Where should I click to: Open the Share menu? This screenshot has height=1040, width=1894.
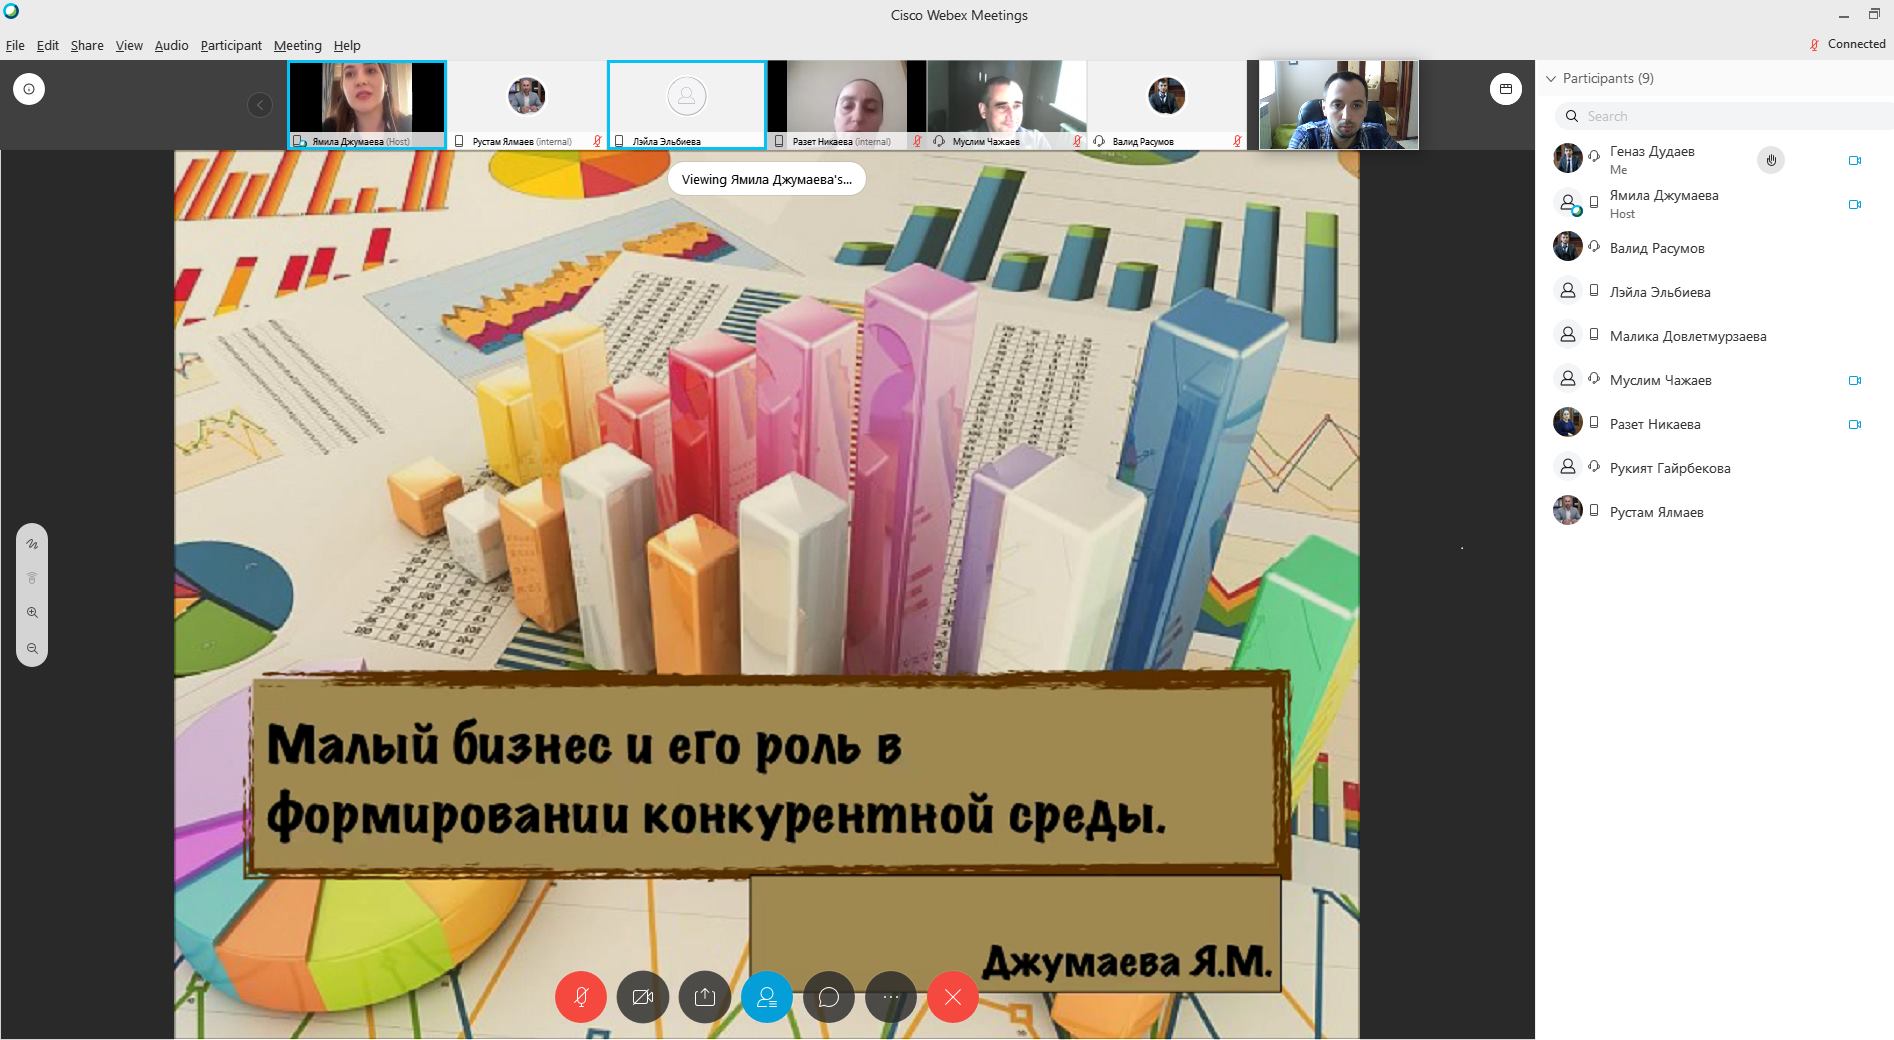point(87,45)
